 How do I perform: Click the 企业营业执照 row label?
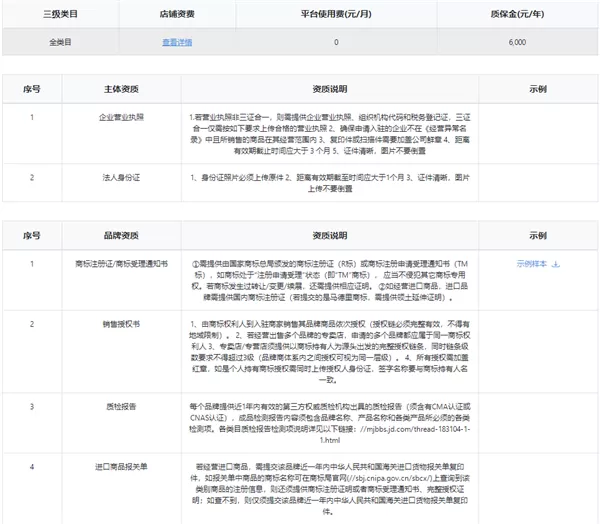(121, 117)
